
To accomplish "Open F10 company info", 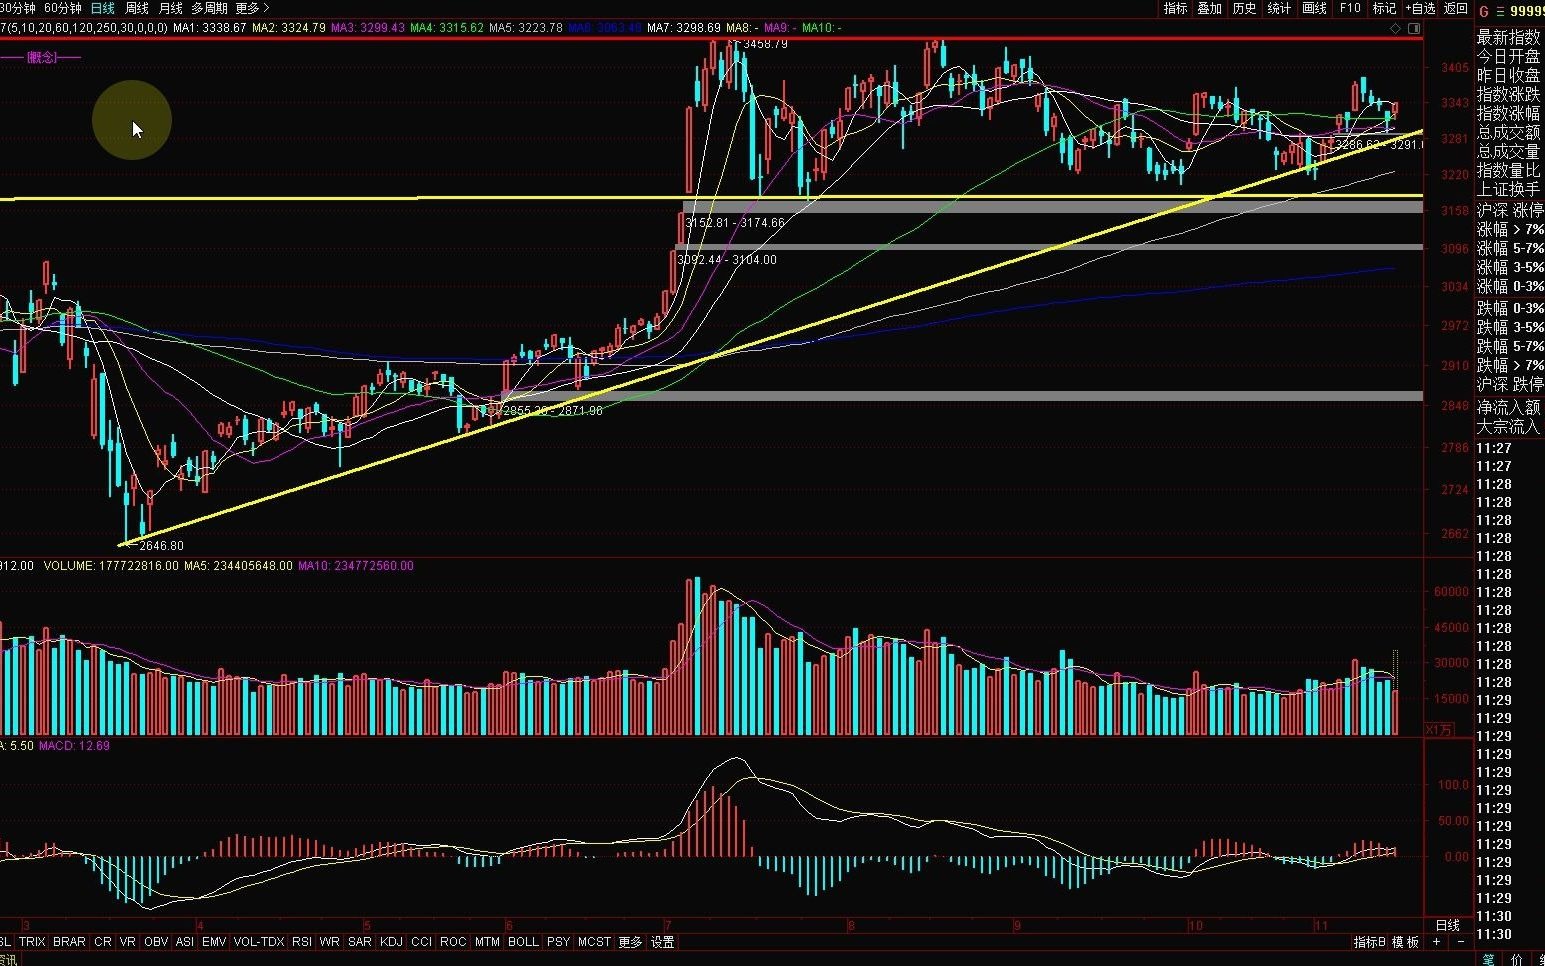I will click(1350, 8).
